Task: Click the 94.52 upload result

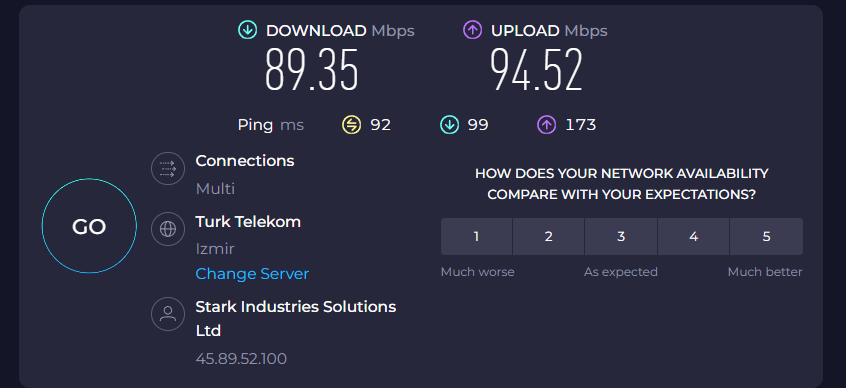Action: pos(537,70)
